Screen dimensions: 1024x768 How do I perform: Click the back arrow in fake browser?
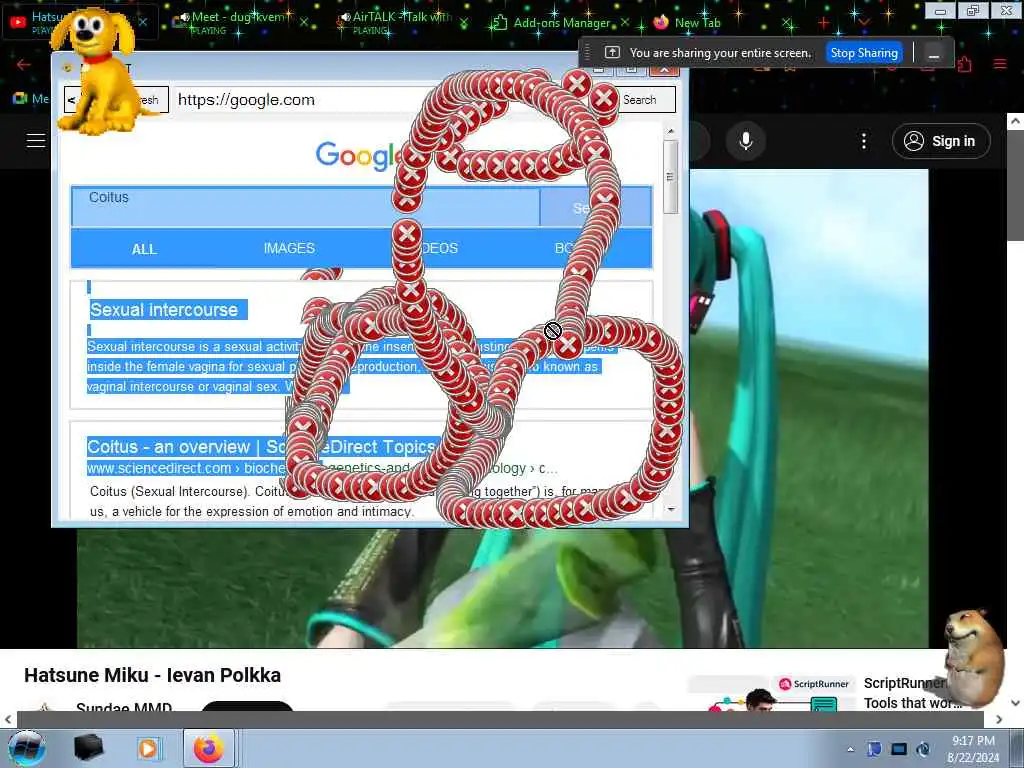coord(71,100)
